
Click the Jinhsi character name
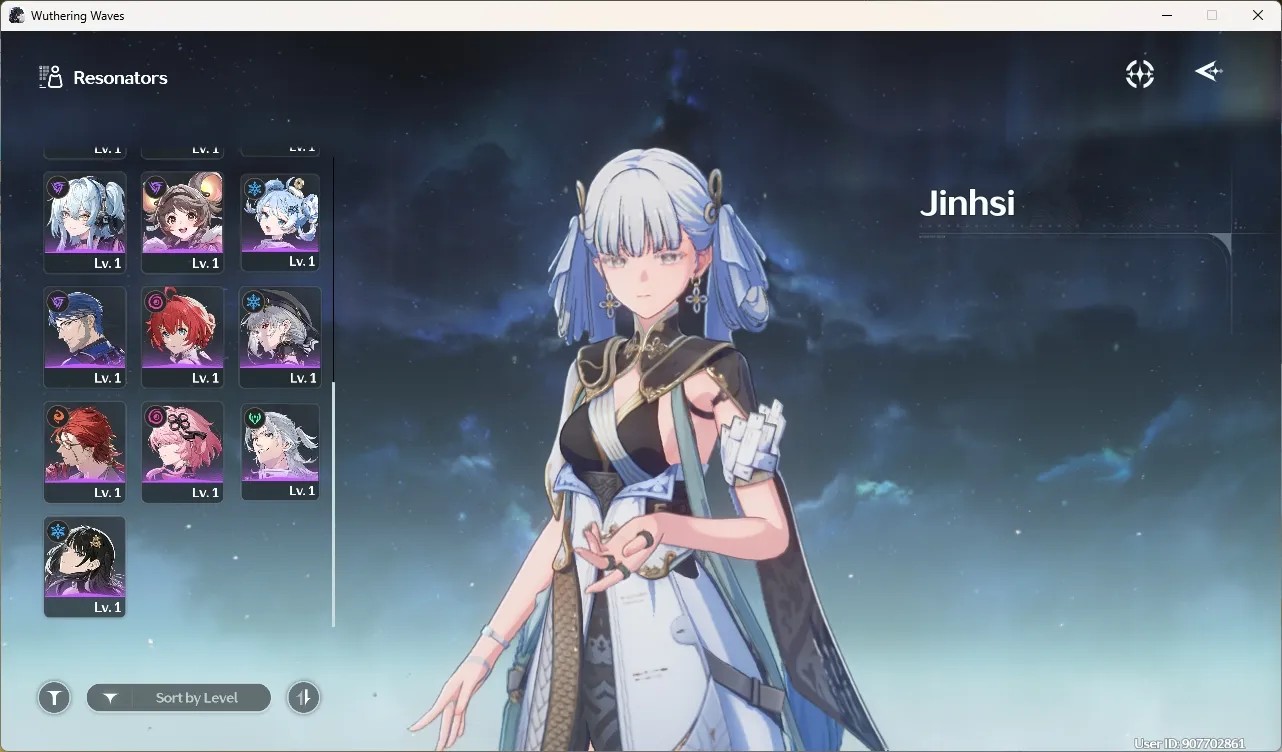click(967, 203)
